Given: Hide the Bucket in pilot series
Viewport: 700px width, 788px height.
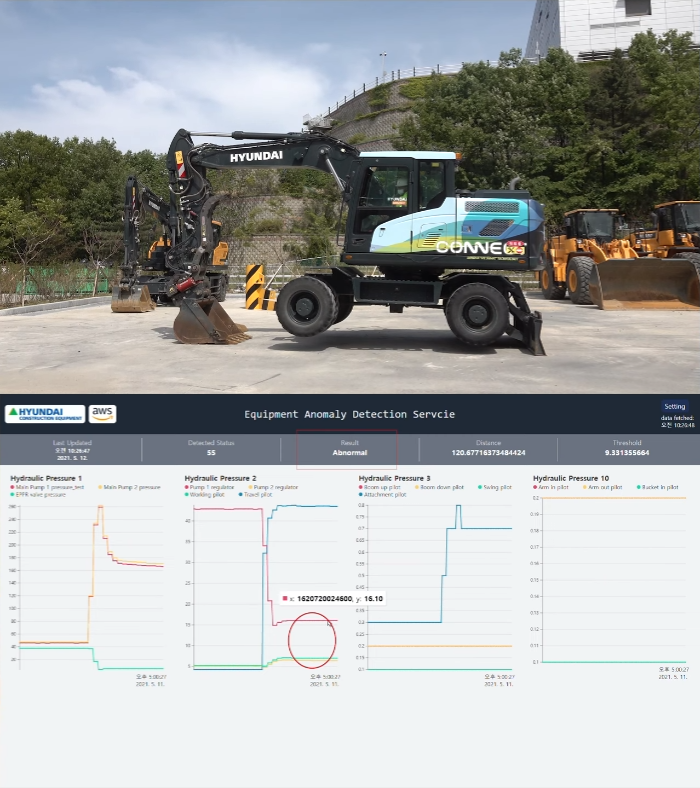Looking at the screenshot, I should (661, 487).
